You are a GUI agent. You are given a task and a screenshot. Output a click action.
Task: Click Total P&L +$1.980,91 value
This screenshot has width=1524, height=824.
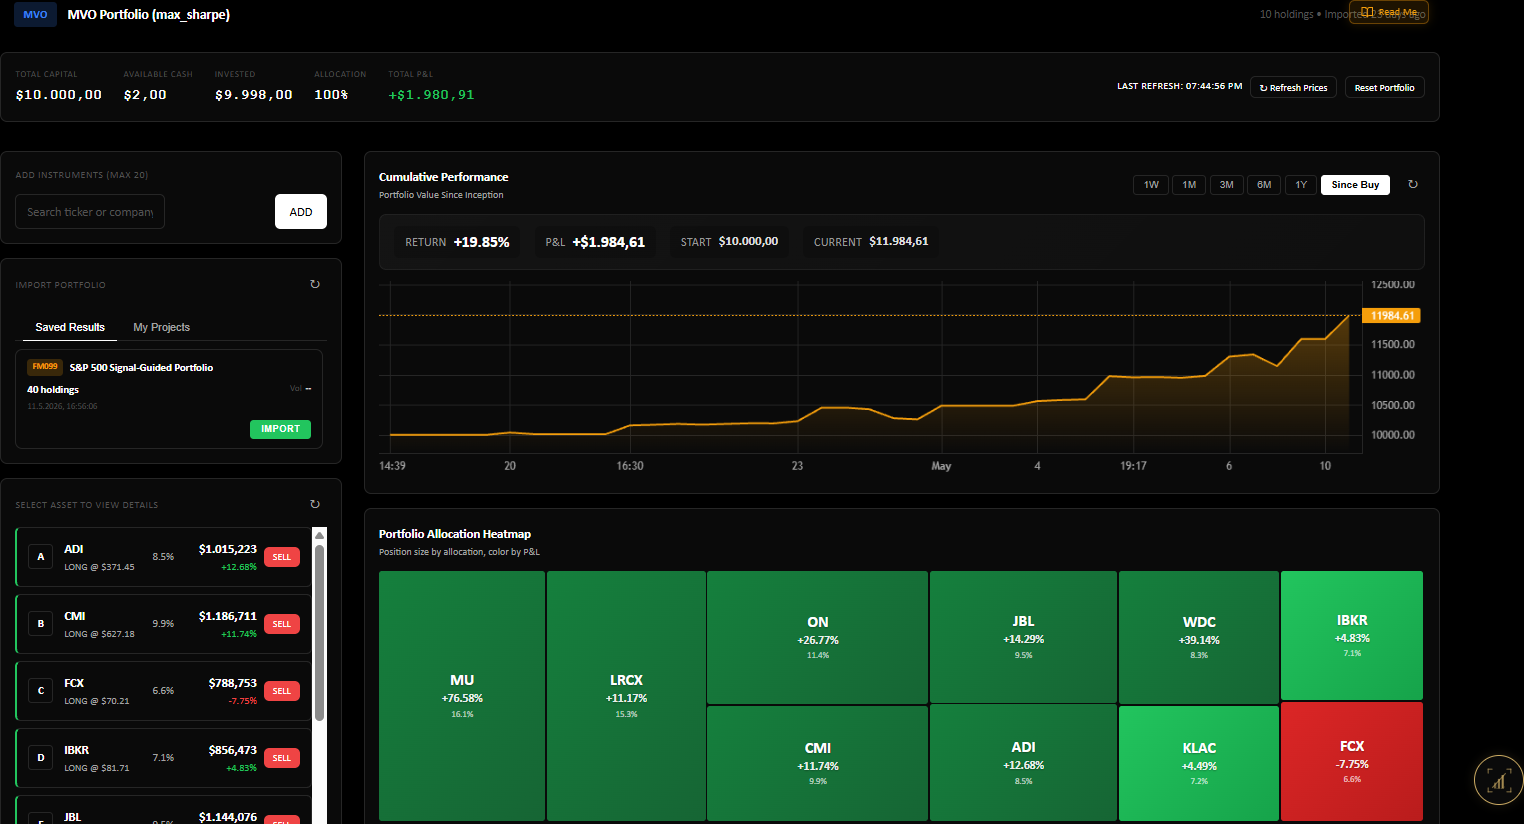(431, 95)
